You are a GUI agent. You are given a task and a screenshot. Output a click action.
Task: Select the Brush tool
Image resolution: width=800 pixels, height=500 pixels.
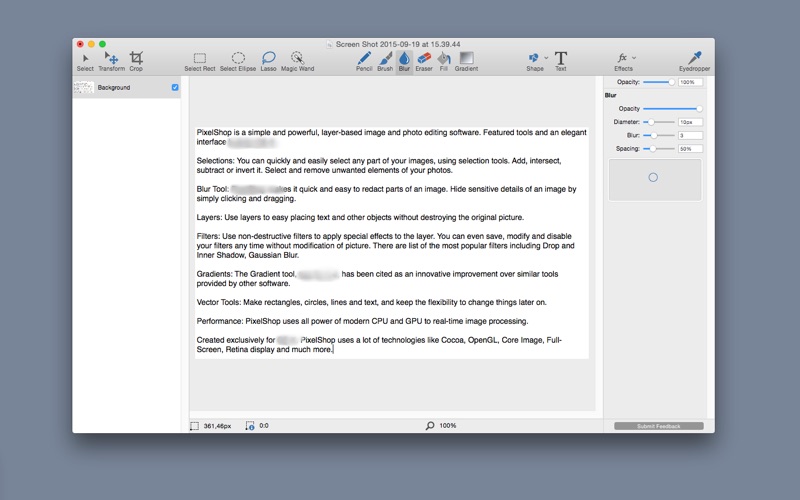(x=385, y=62)
